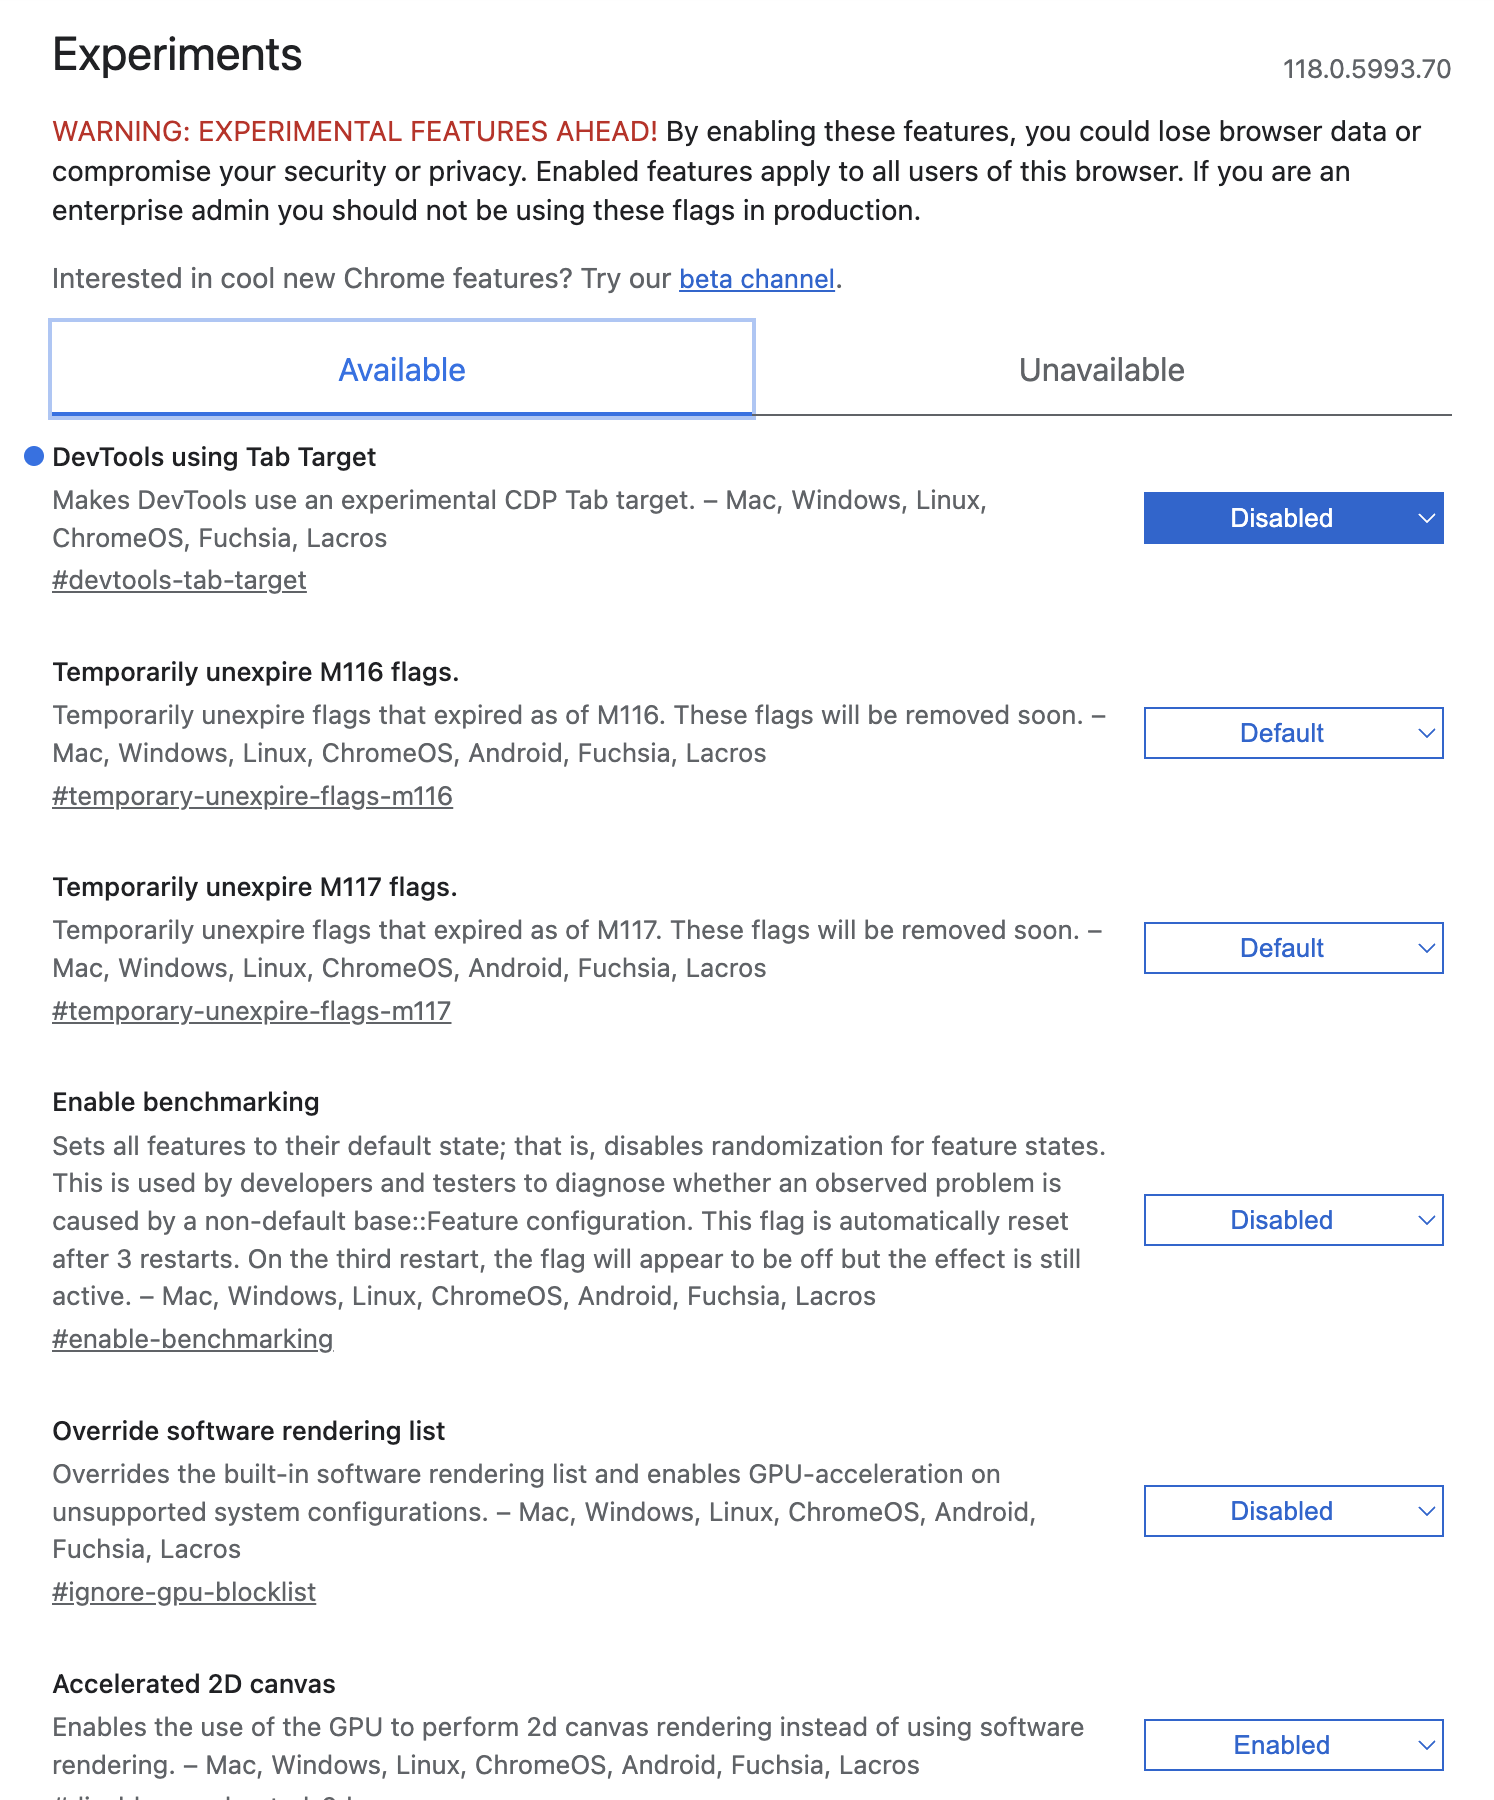Image resolution: width=1494 pixels, height=1800 pixels.
Task: Open the Default dropdown for Temporarily unexpire M117 flags
Action: pyautogui.click(x=1292, y=948)
